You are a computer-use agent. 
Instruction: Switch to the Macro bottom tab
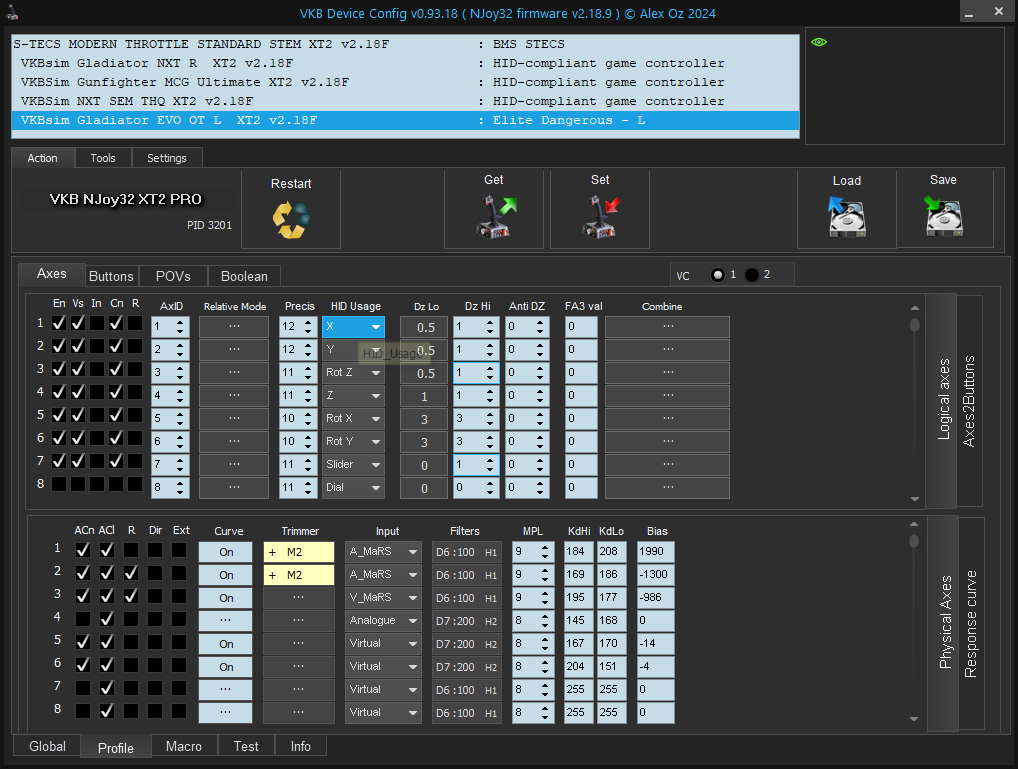[x=184, y=746]
